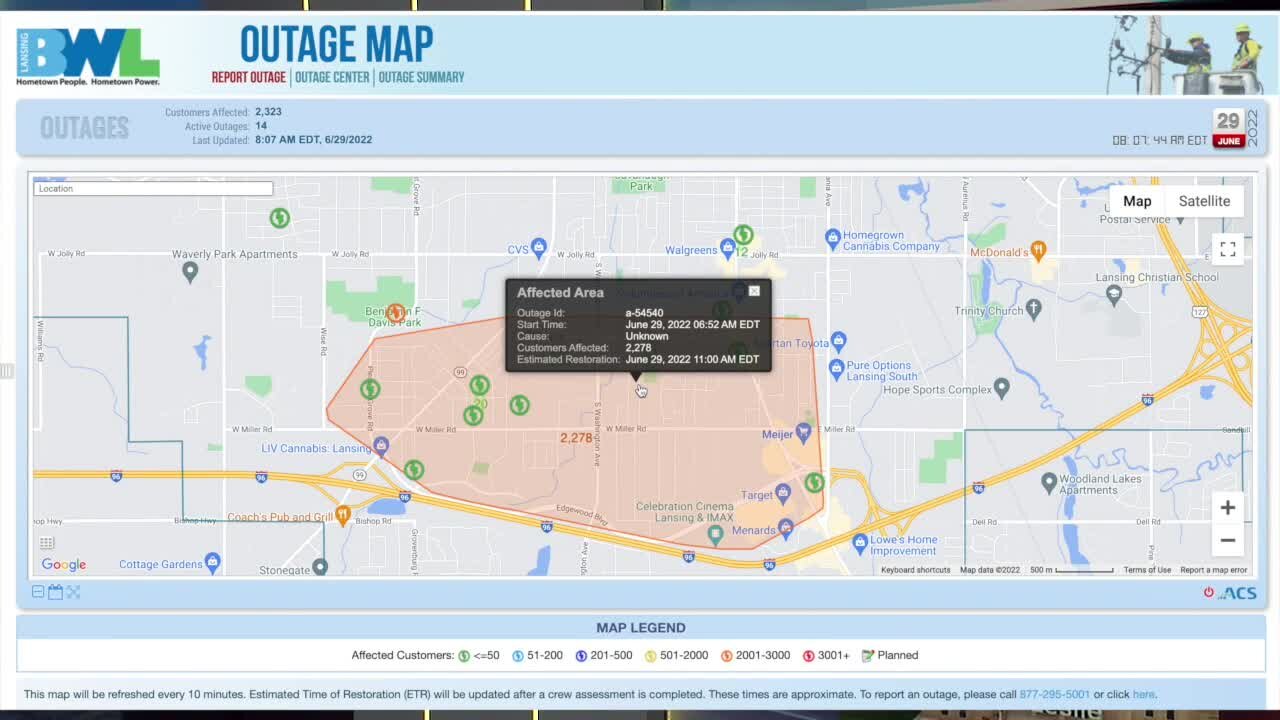Image resolution: width=1280 pixels, height=720 pixels.
Task: Select the Map view tab
Action: point(1137,201)
